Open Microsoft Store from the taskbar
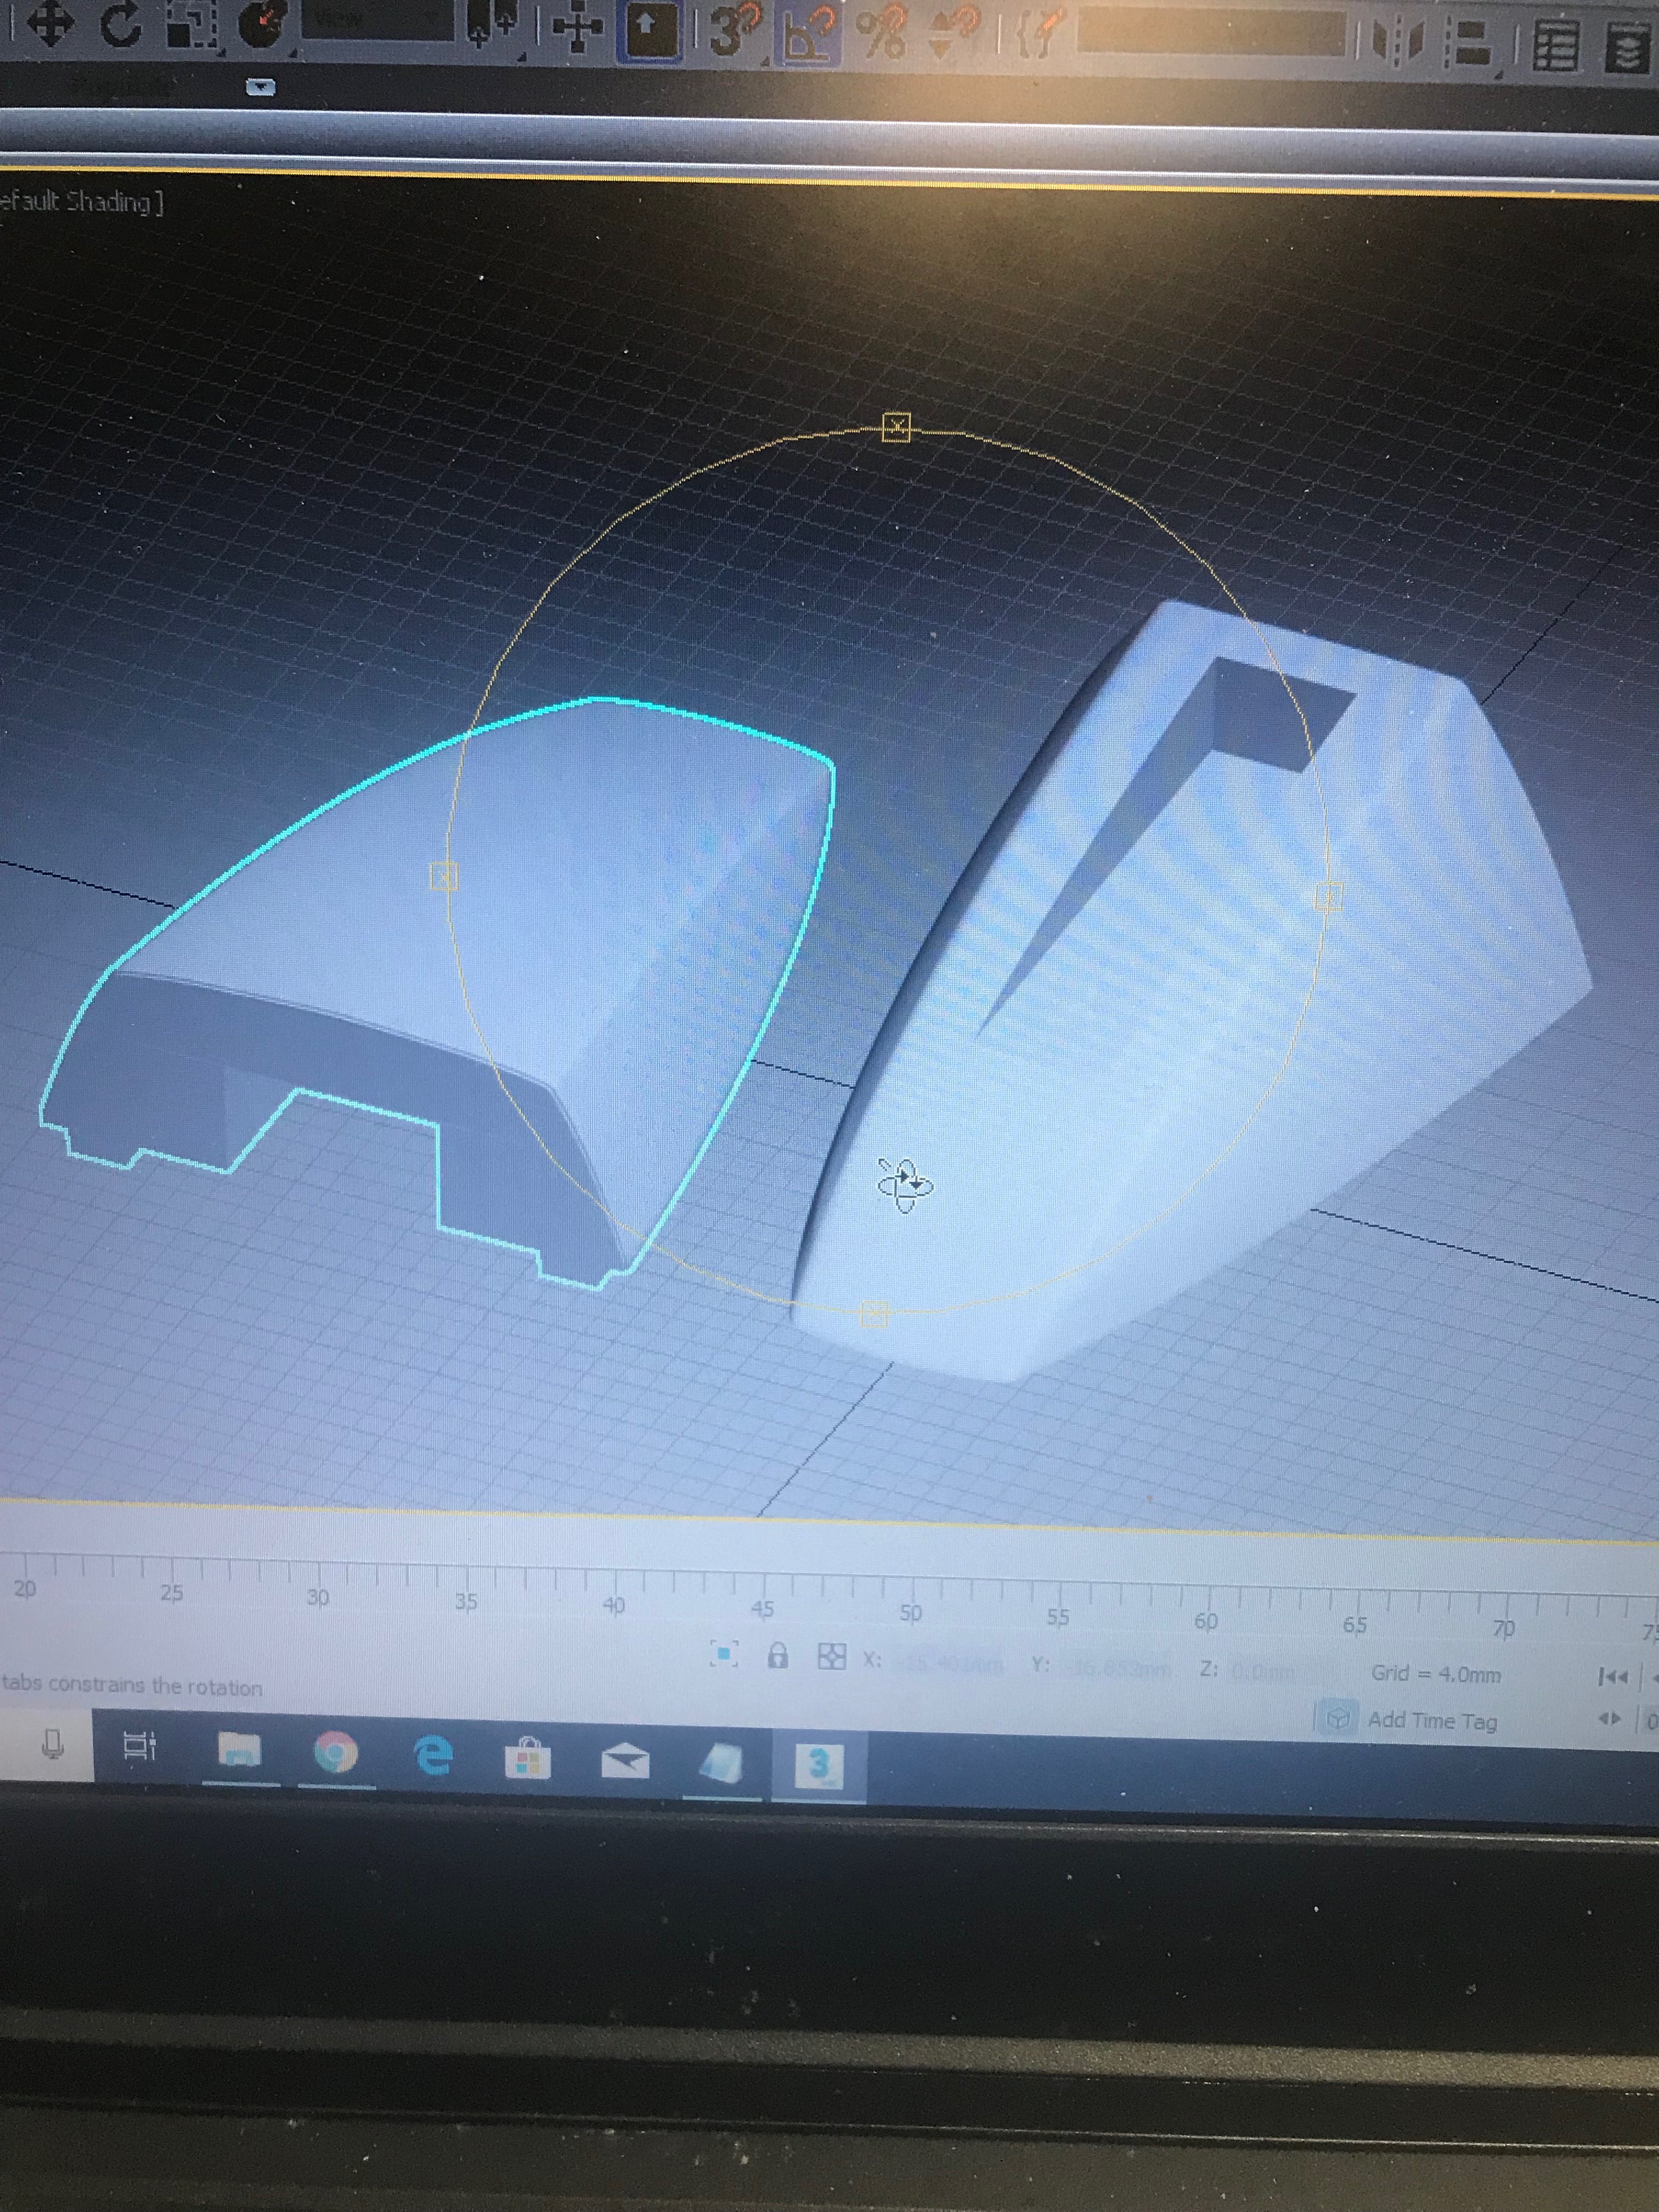Image resolution: width=1659 pixels, height=2212 pixels. (529, 1759)
